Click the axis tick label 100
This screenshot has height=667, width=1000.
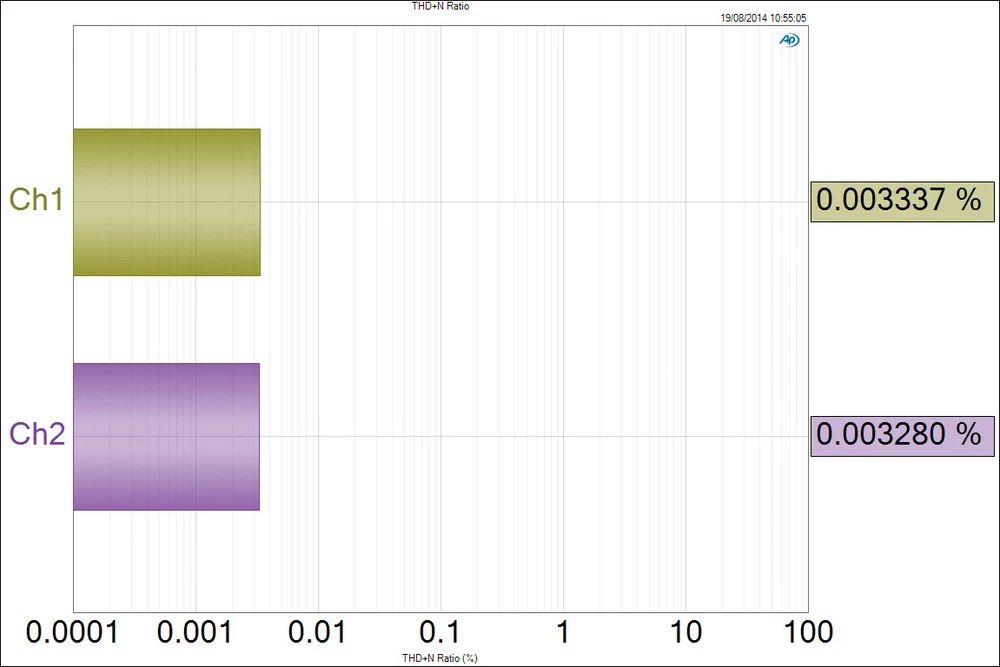click(x=808, y=633)
